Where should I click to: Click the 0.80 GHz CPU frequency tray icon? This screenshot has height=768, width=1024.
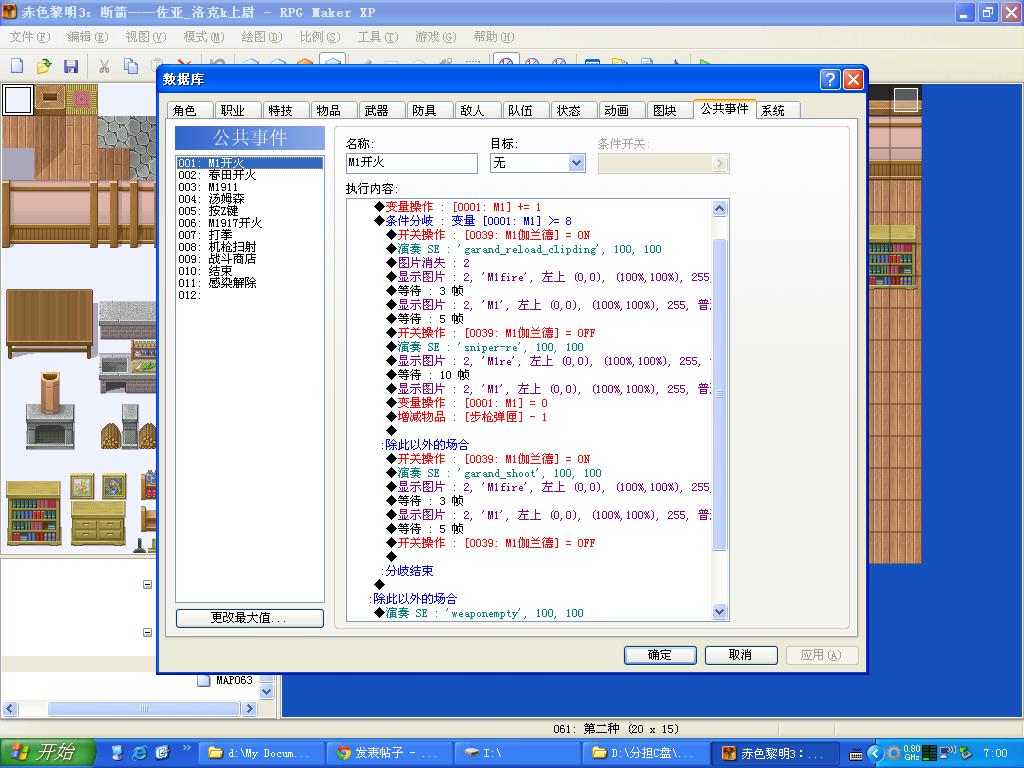tap(912, 753)
